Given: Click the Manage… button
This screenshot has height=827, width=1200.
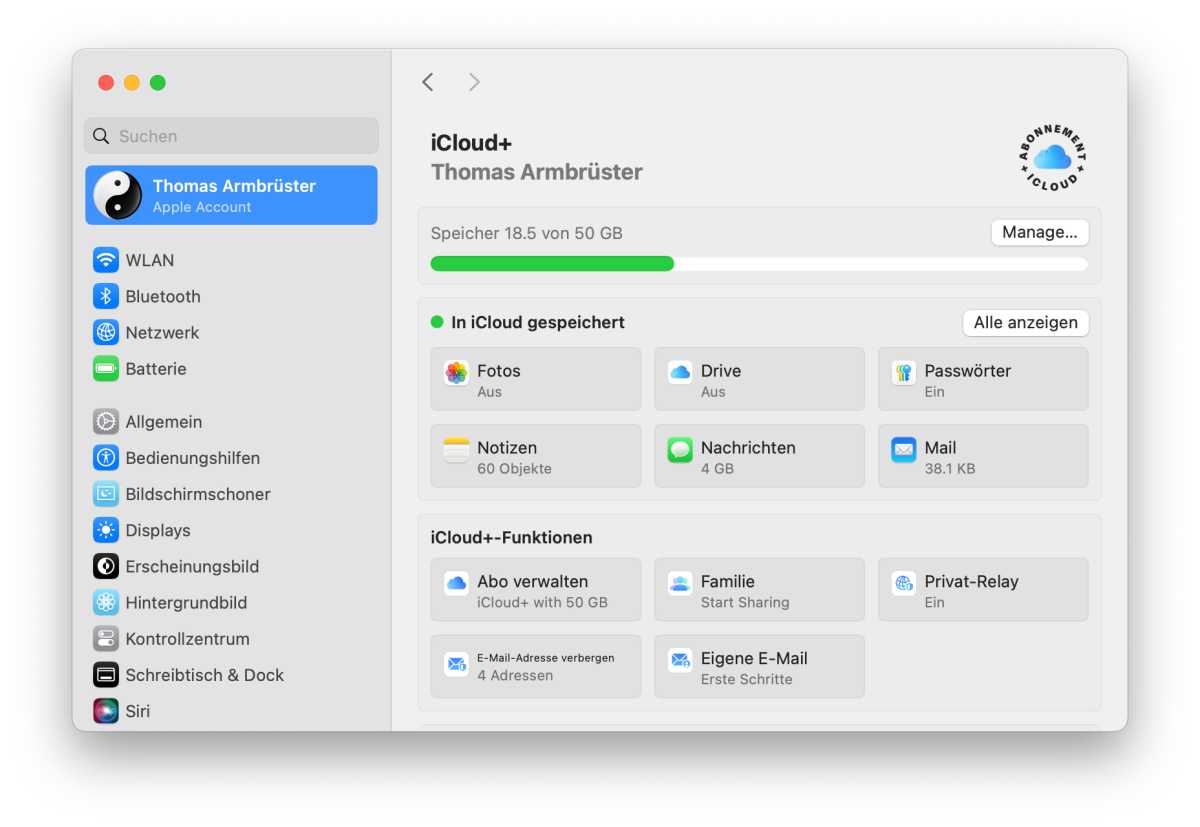Looking at the screenshot, I should tap(1040, 232).
